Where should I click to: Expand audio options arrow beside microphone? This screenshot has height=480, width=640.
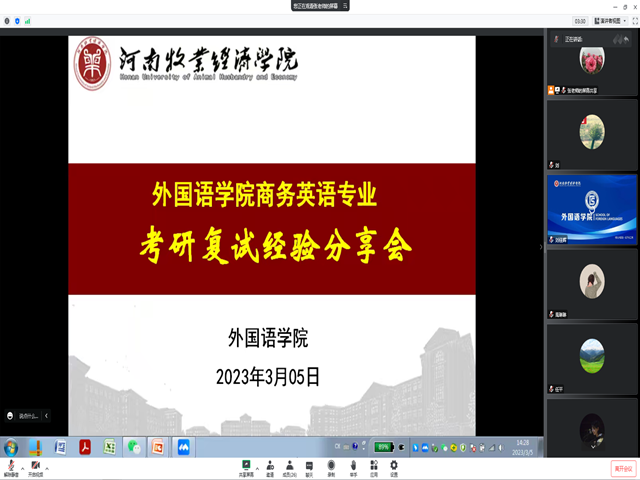[x=22, y=466]
